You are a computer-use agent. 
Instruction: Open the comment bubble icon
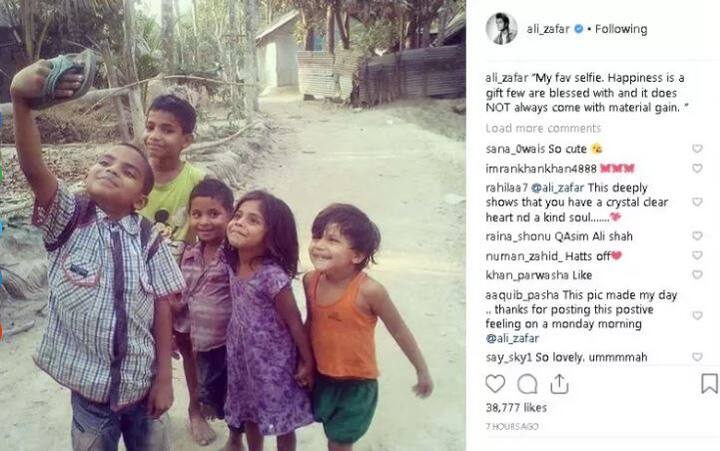(527, 384)
